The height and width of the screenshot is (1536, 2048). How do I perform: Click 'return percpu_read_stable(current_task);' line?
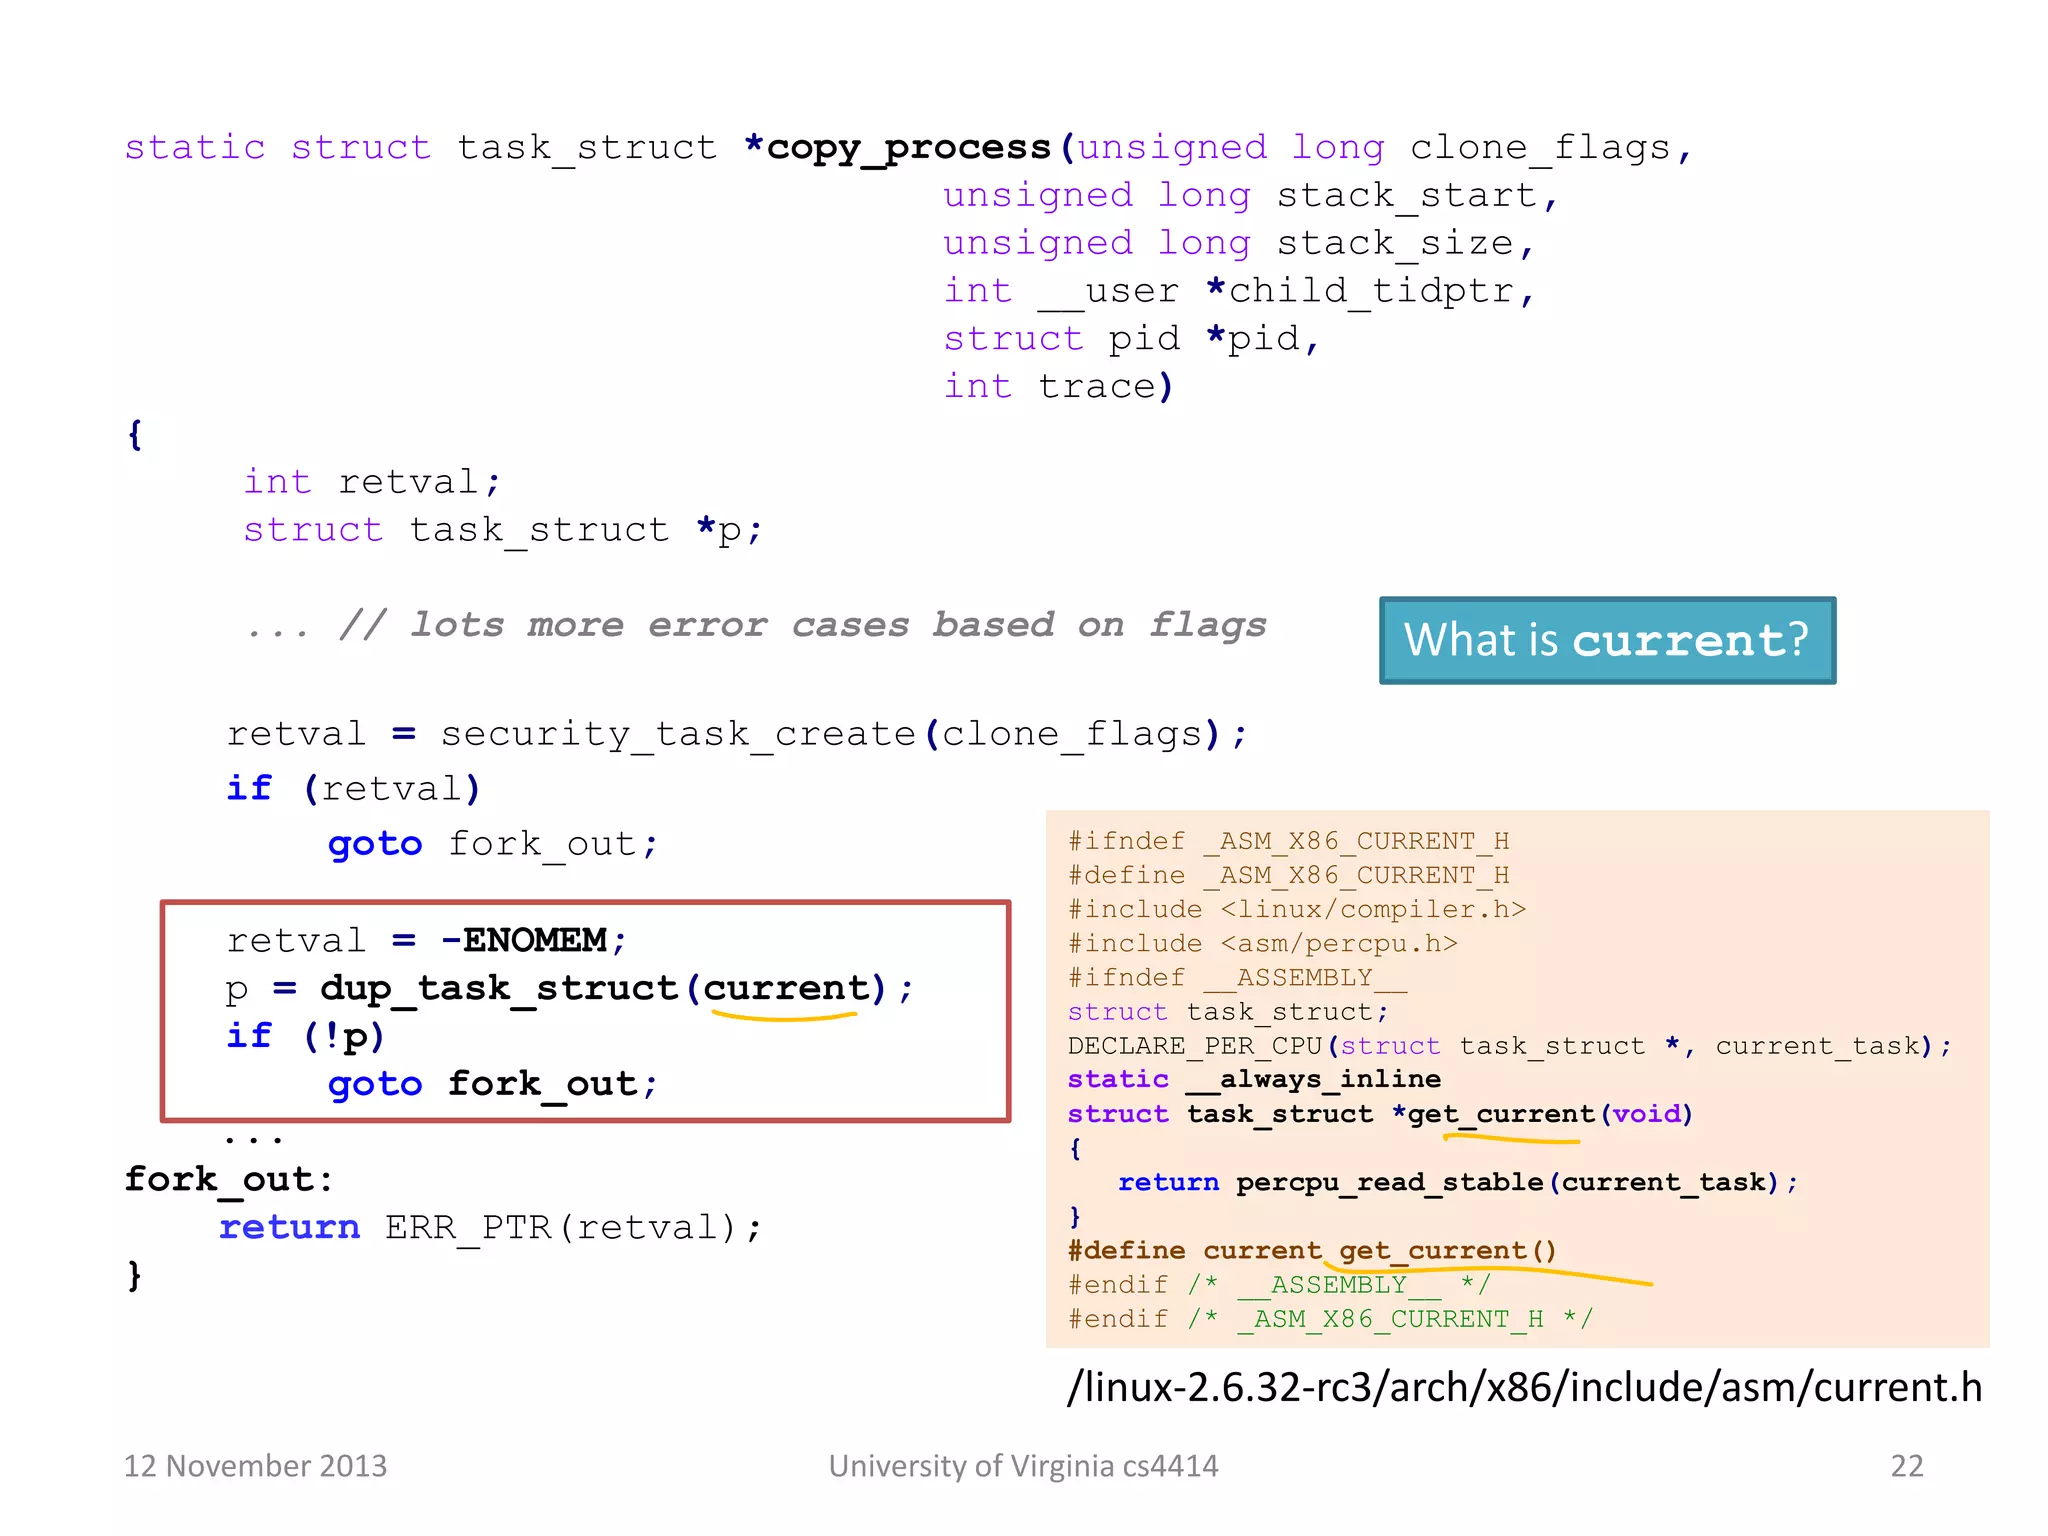[1458, 1183]
